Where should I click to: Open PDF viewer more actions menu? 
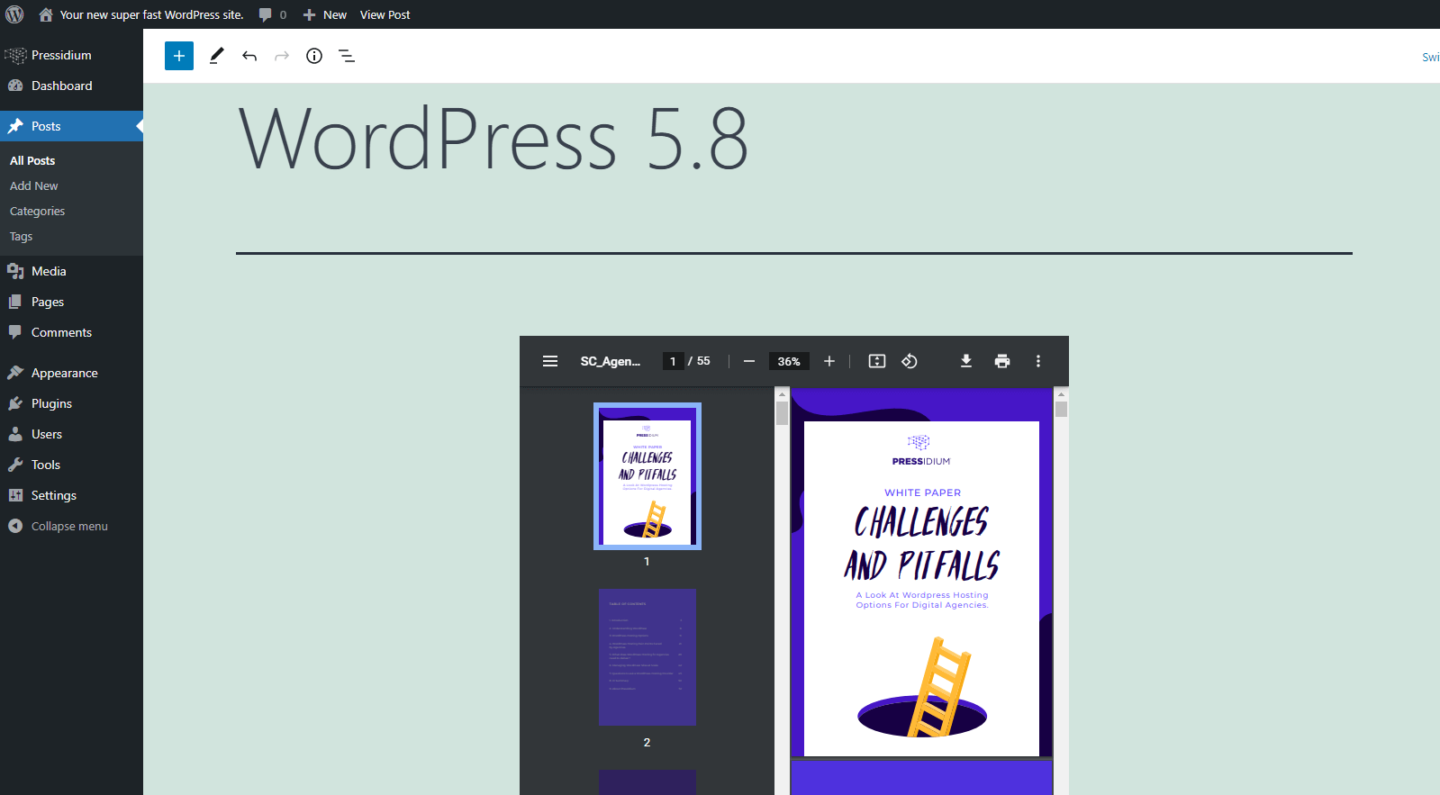pyautogui.click(x=1038, y=361)
